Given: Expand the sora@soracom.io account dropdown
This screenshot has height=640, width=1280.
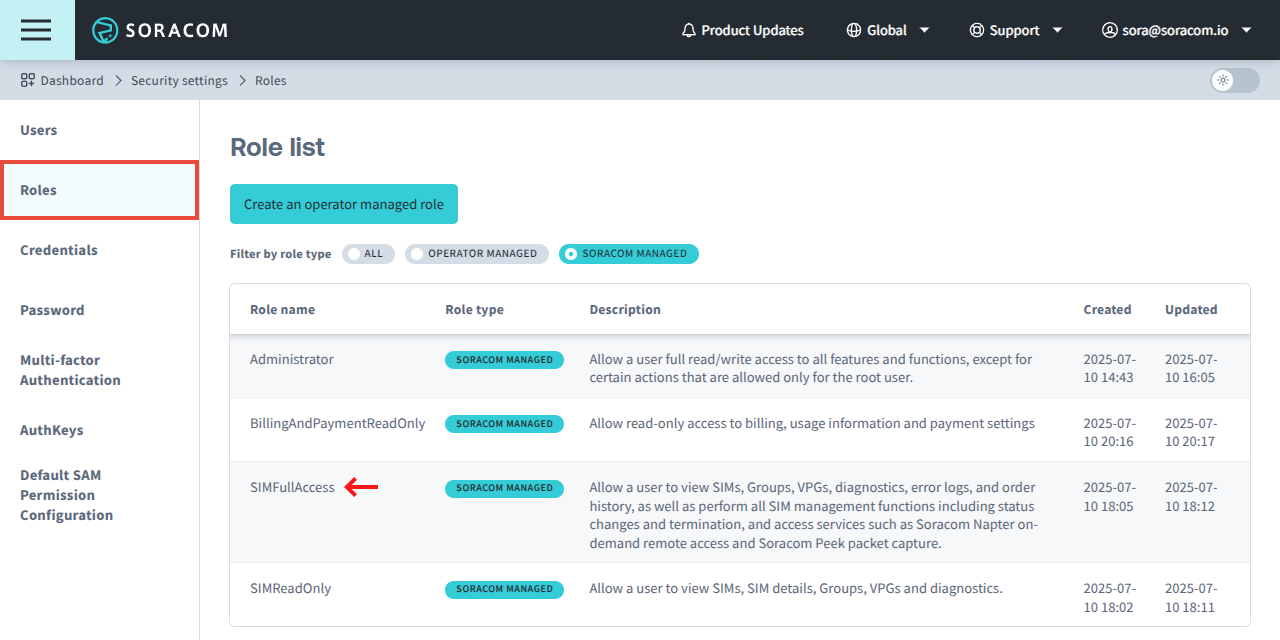Looking at the screenshot, I should pyautogui.click(x=1247, y=30).
